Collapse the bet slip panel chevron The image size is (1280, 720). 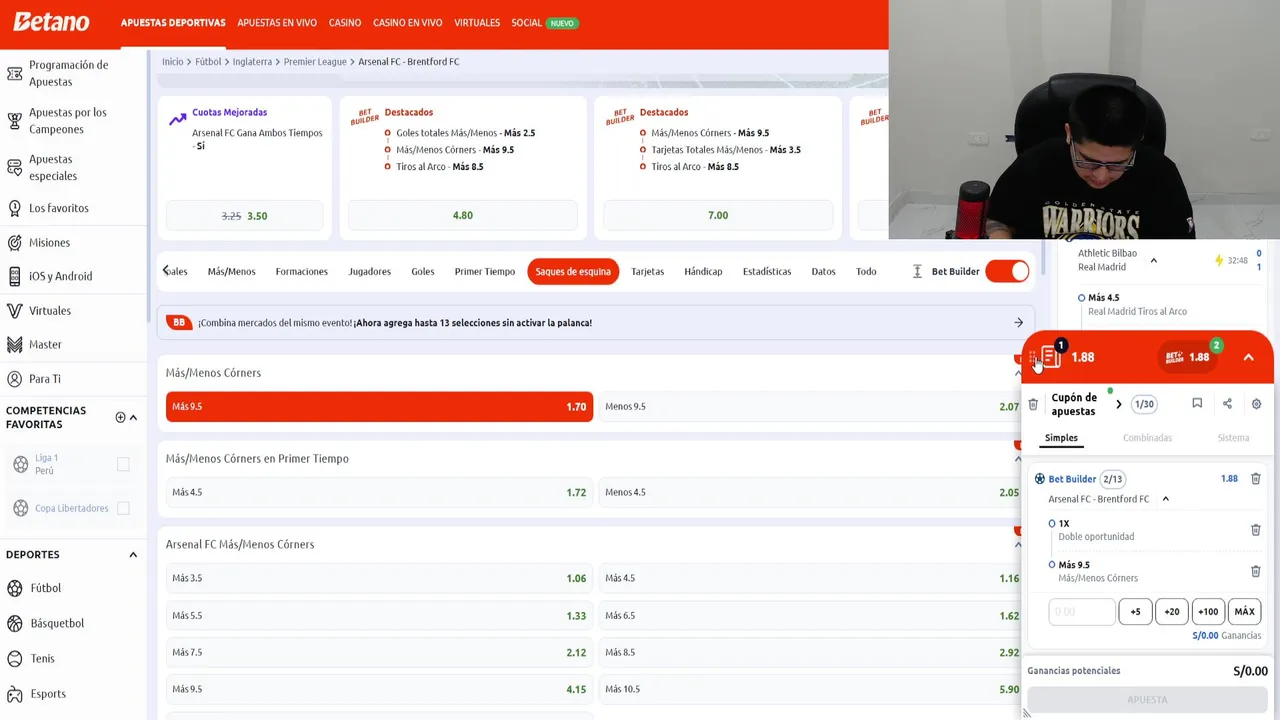click(1248, 357)
